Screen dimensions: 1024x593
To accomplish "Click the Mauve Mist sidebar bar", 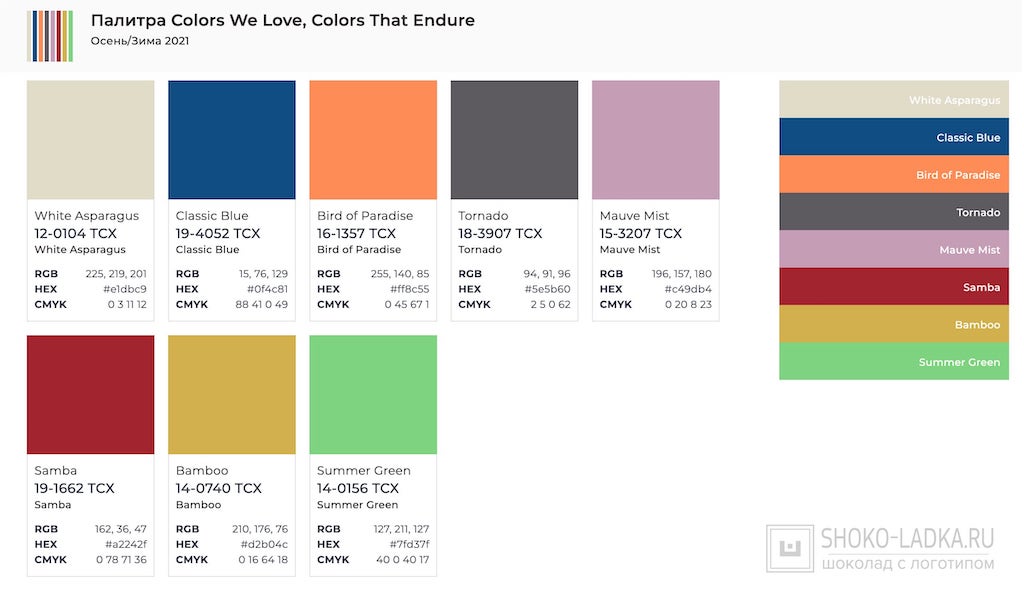I will tap(893, 249).
